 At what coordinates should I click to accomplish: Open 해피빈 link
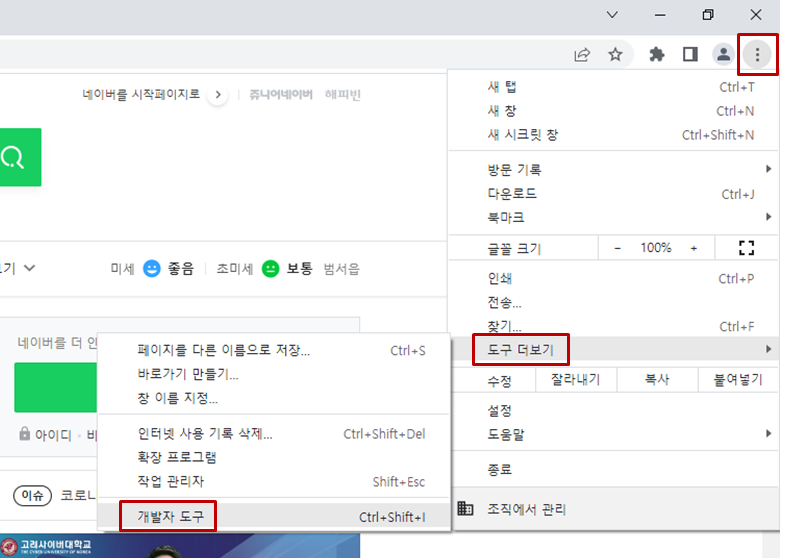coord(343,94)
